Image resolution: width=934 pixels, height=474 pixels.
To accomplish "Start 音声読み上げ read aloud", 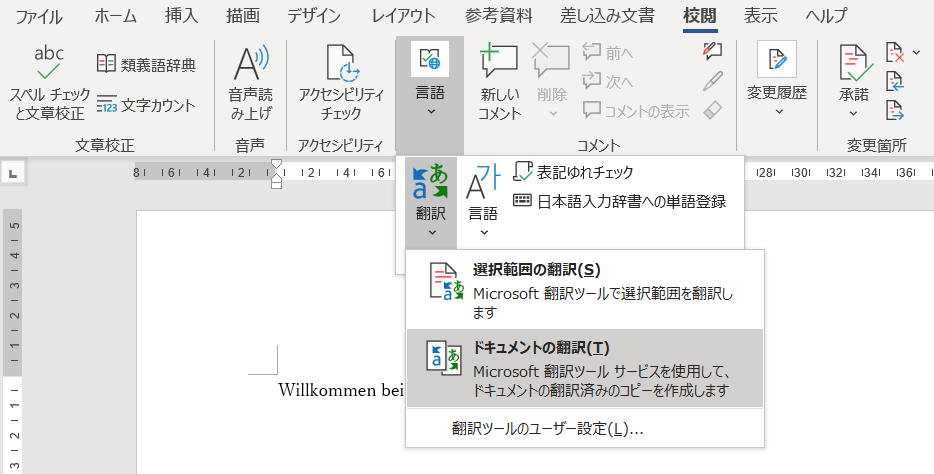I will pos(250,82).
